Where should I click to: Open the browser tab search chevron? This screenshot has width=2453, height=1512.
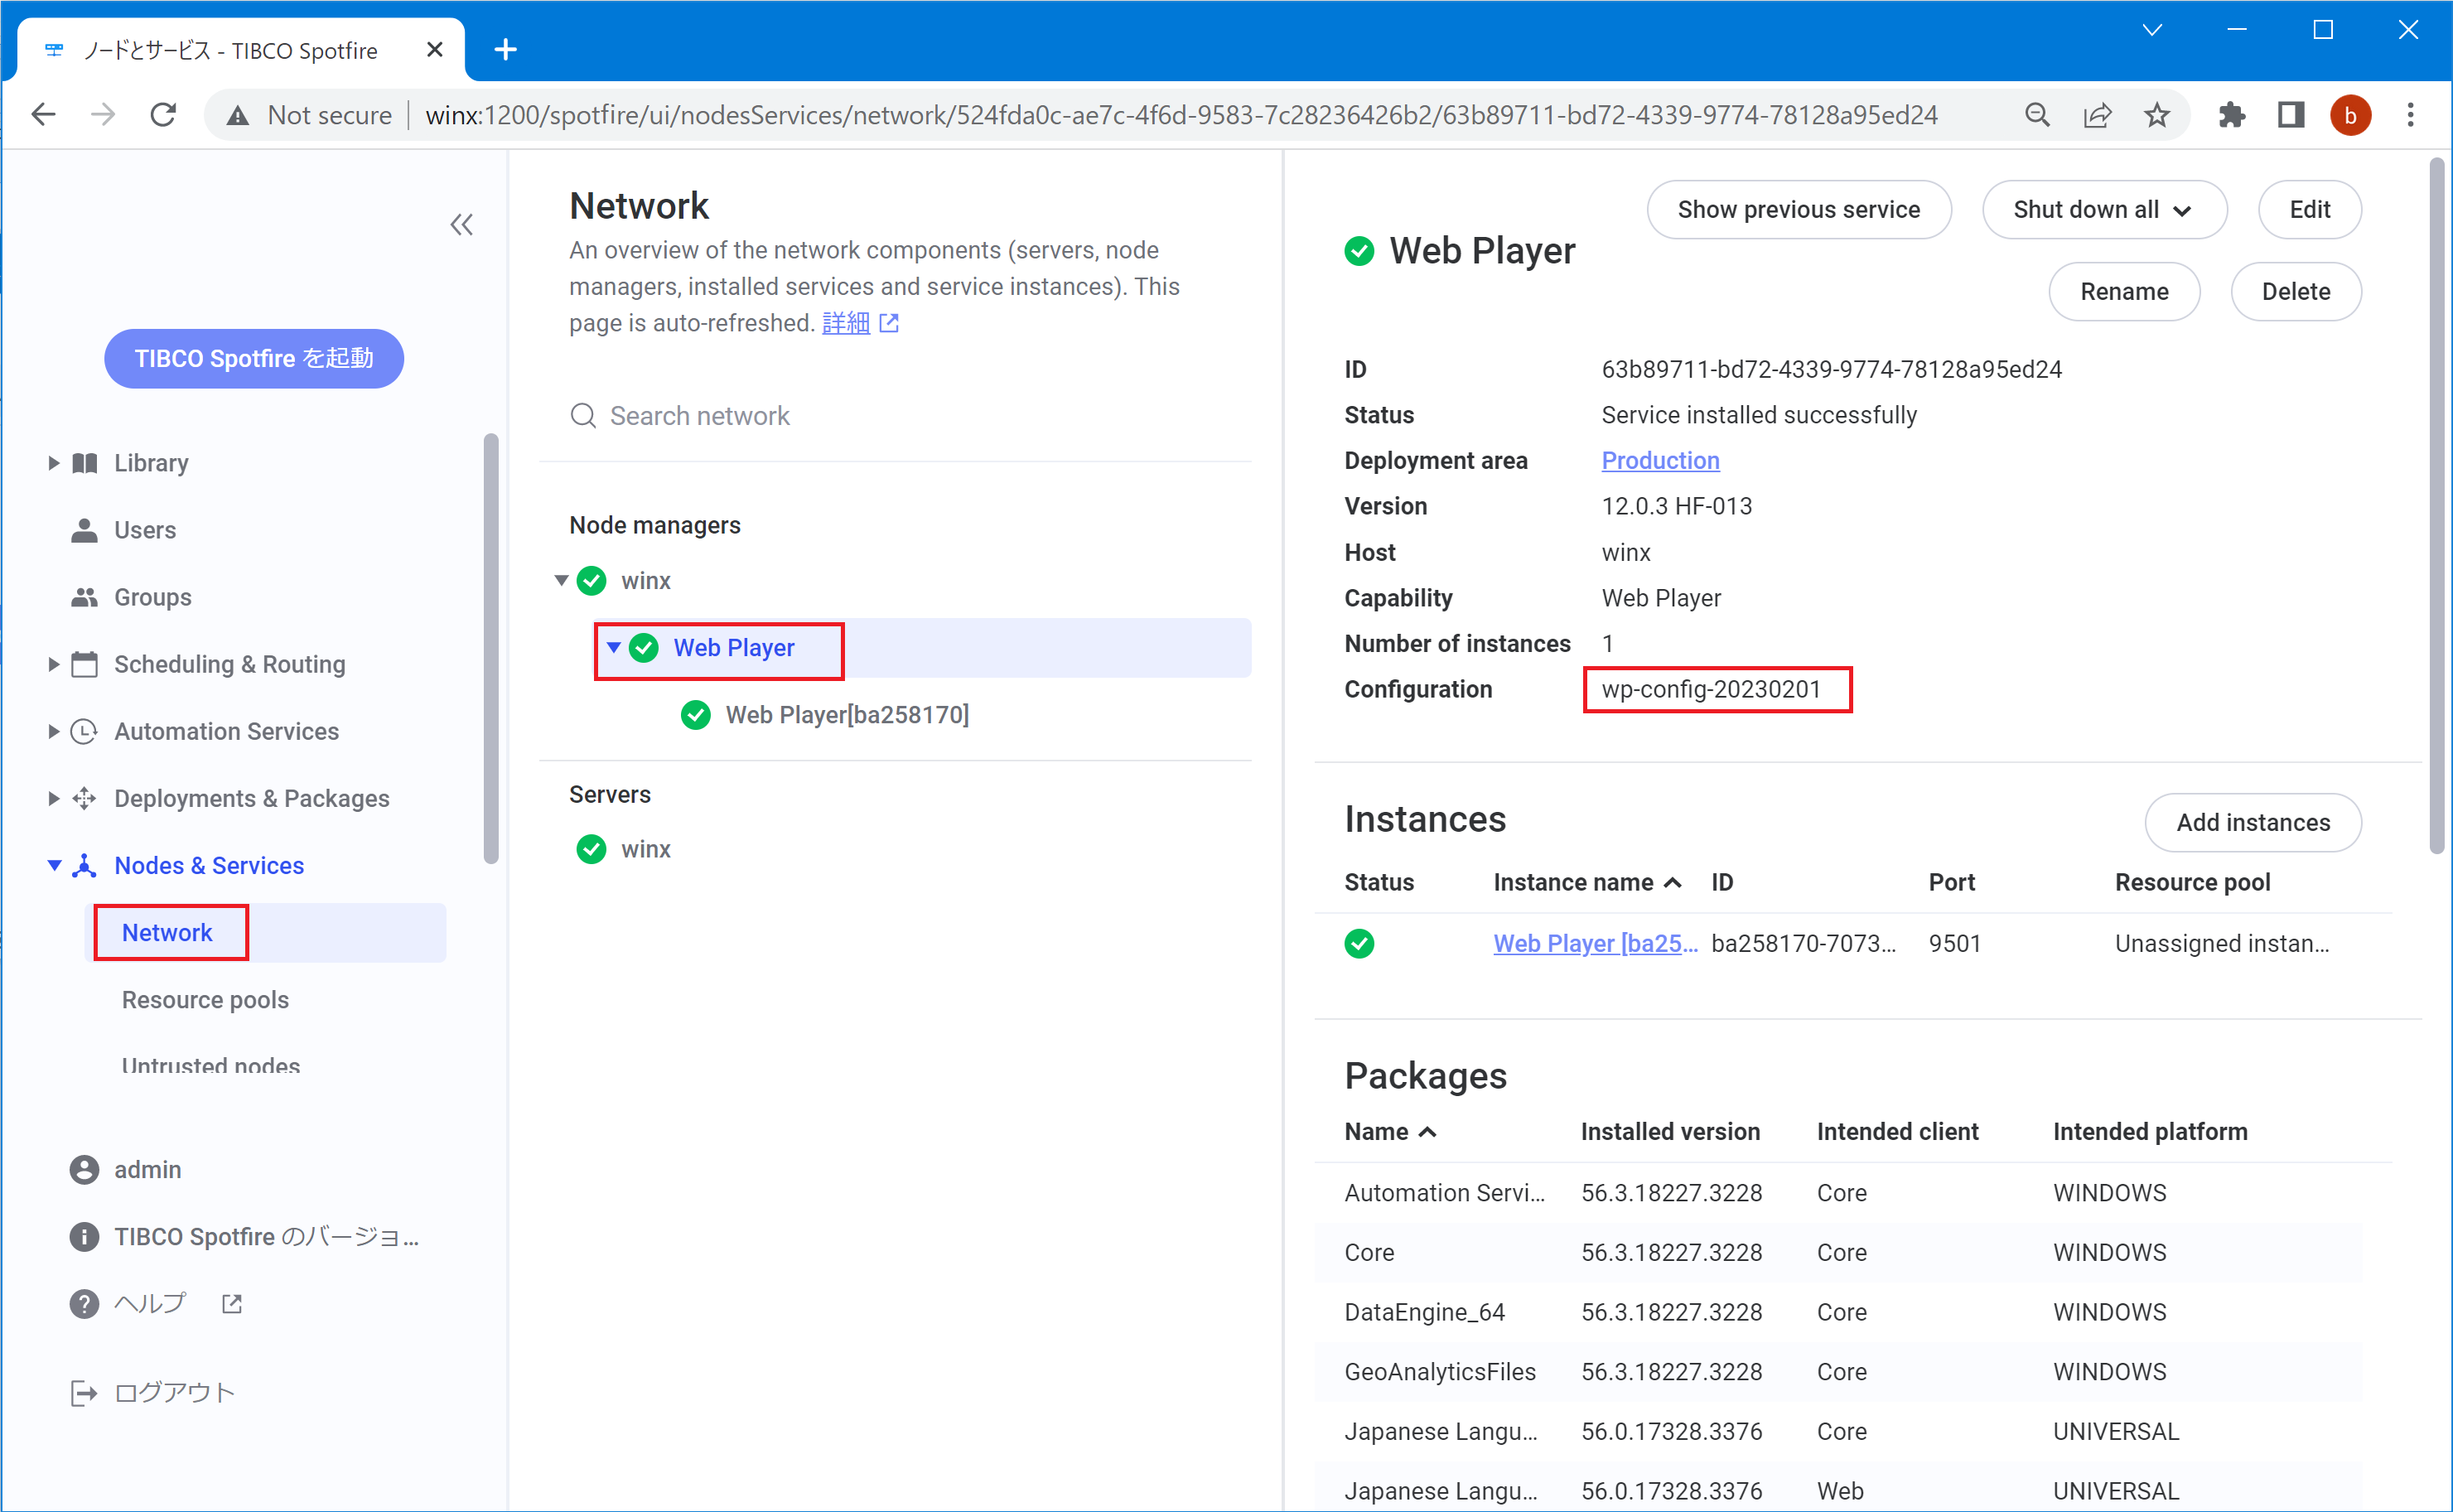click(x=2152, y=30)
